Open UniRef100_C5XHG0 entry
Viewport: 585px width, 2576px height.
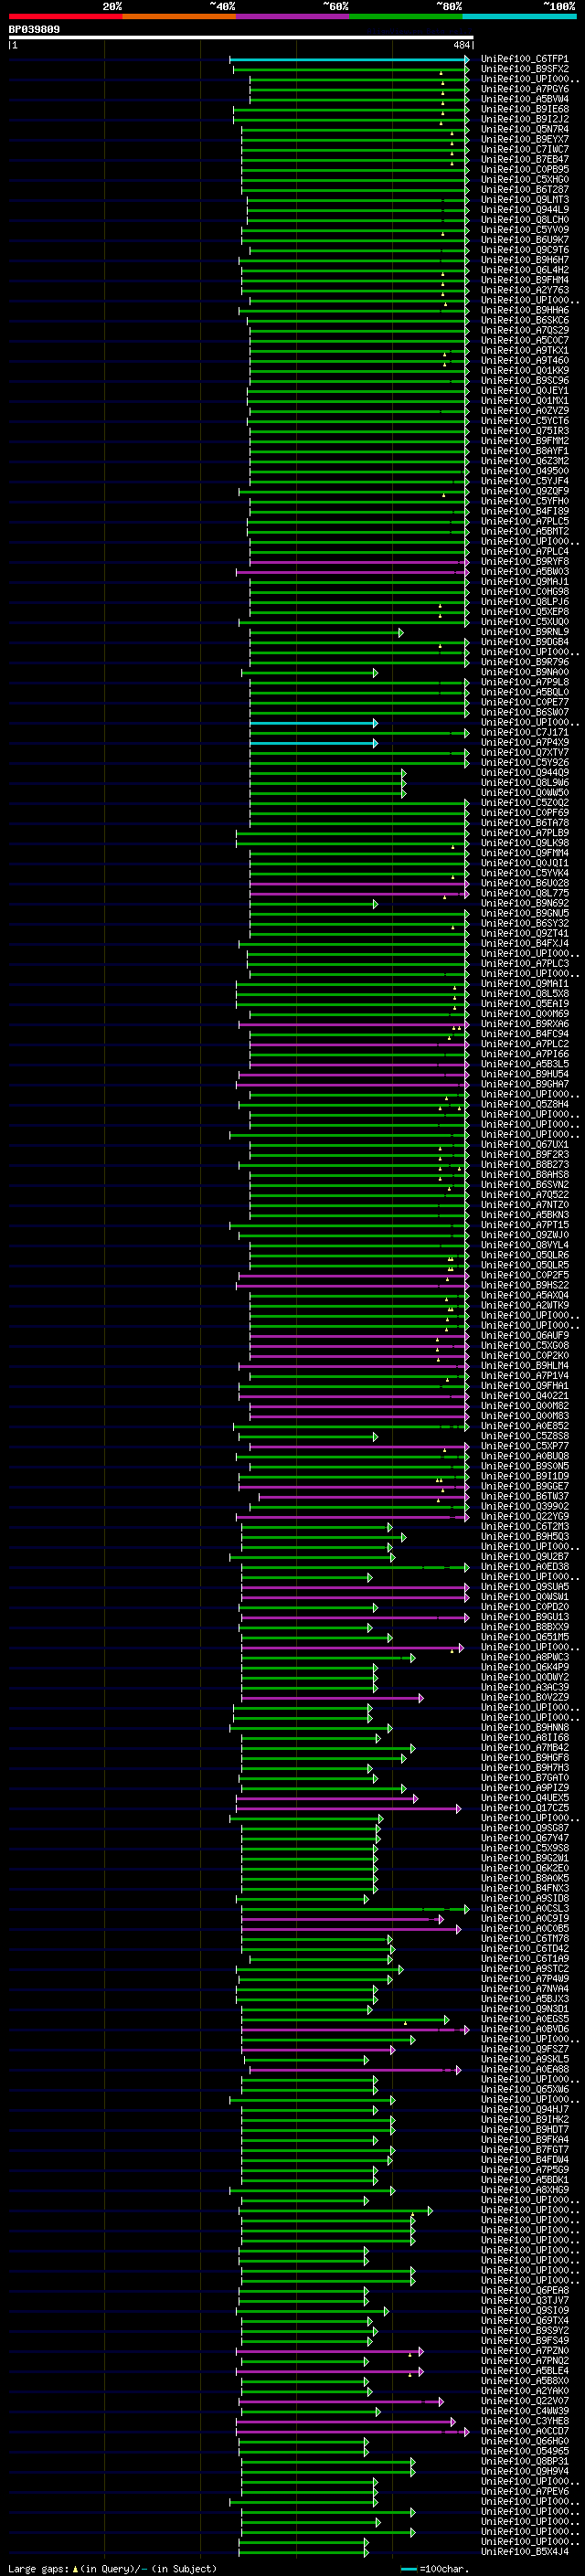click(525, 179)
